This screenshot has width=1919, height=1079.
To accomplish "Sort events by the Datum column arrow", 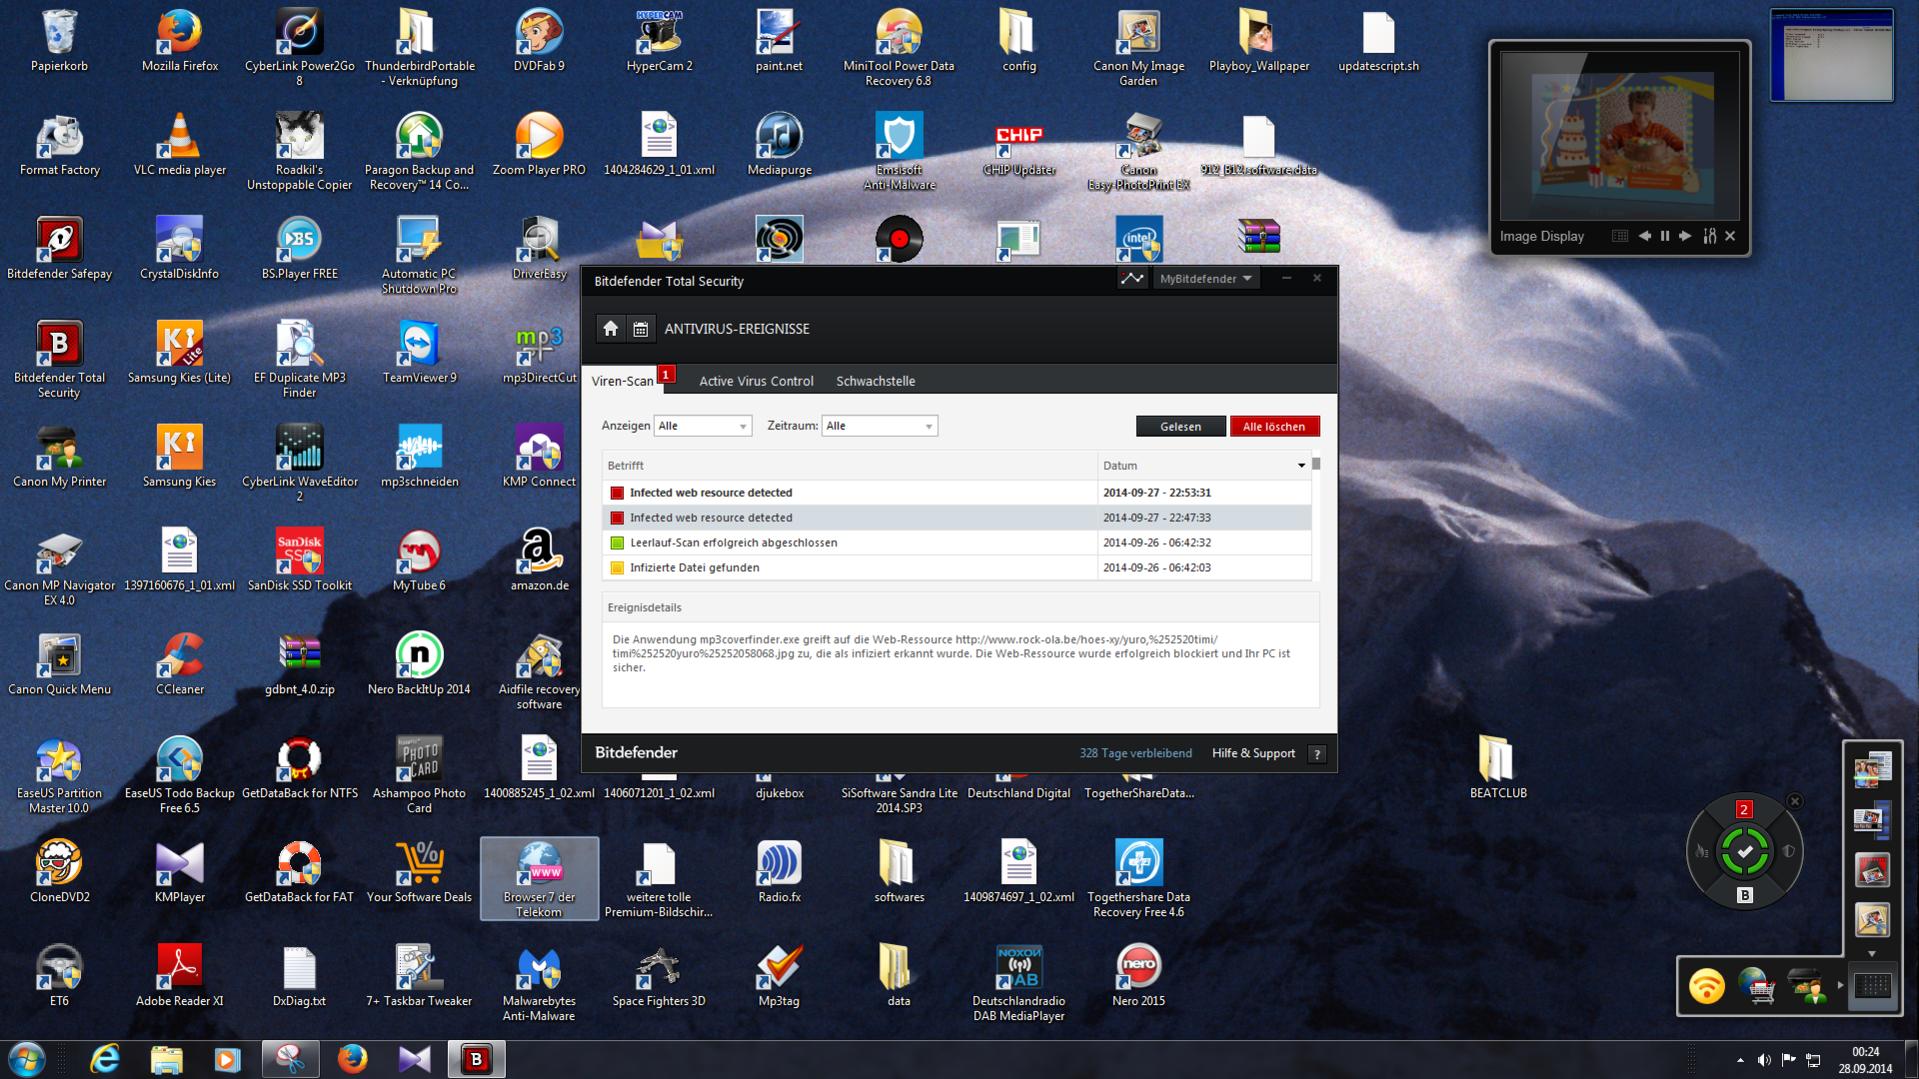I will coord(1301,466).
